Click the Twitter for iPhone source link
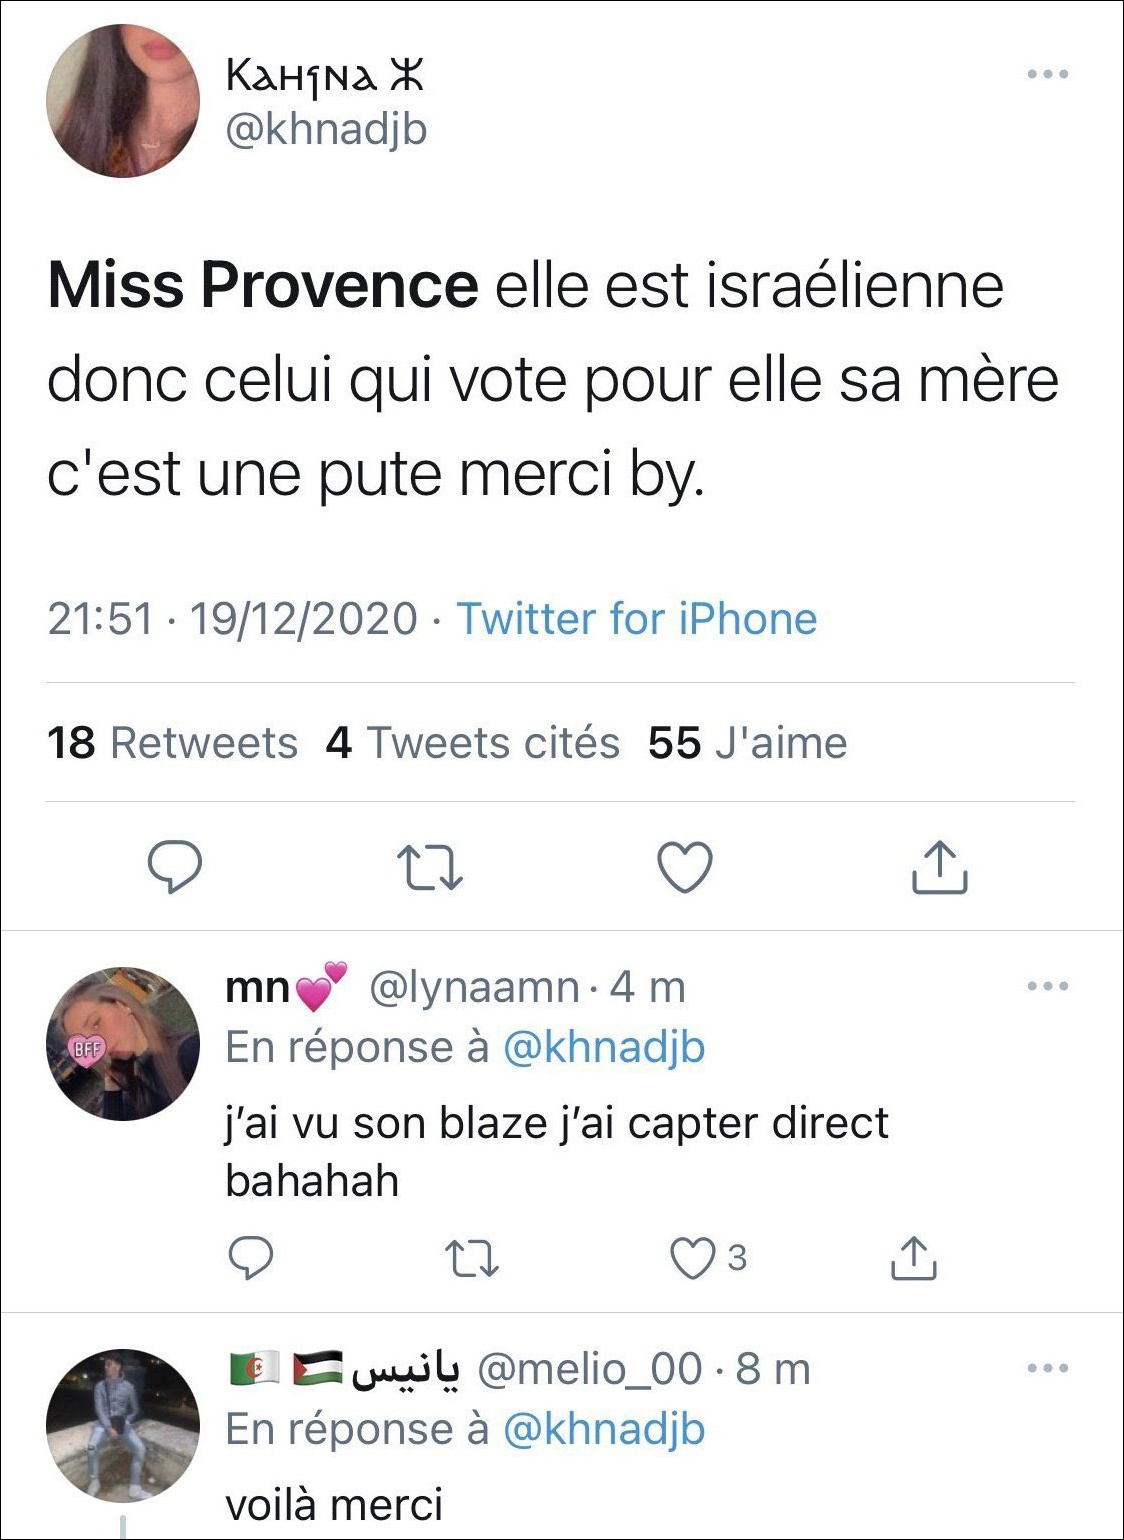 point(637,619)
